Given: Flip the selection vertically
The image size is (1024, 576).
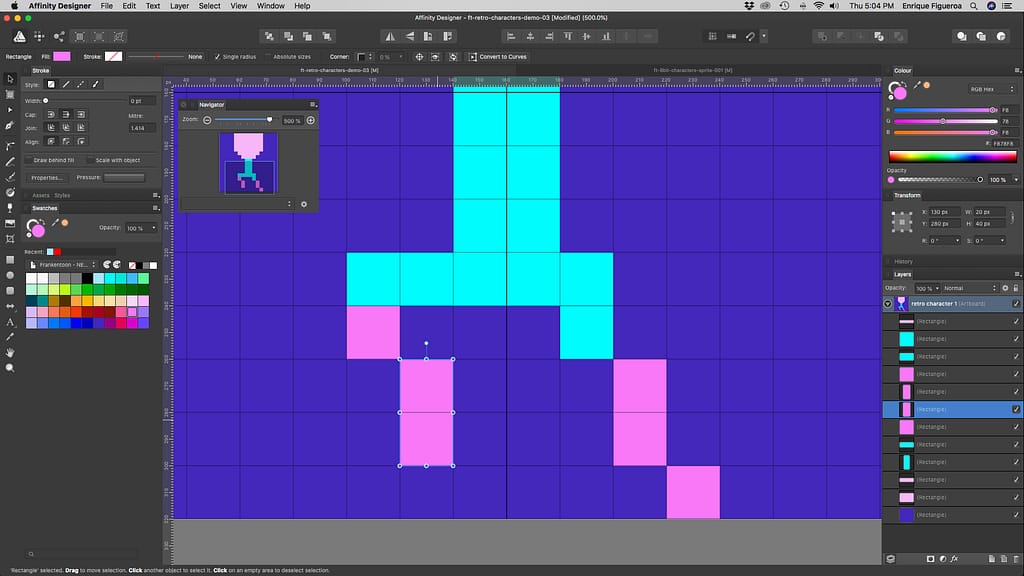Looking at the screenshot, I should tap(409, 37).
